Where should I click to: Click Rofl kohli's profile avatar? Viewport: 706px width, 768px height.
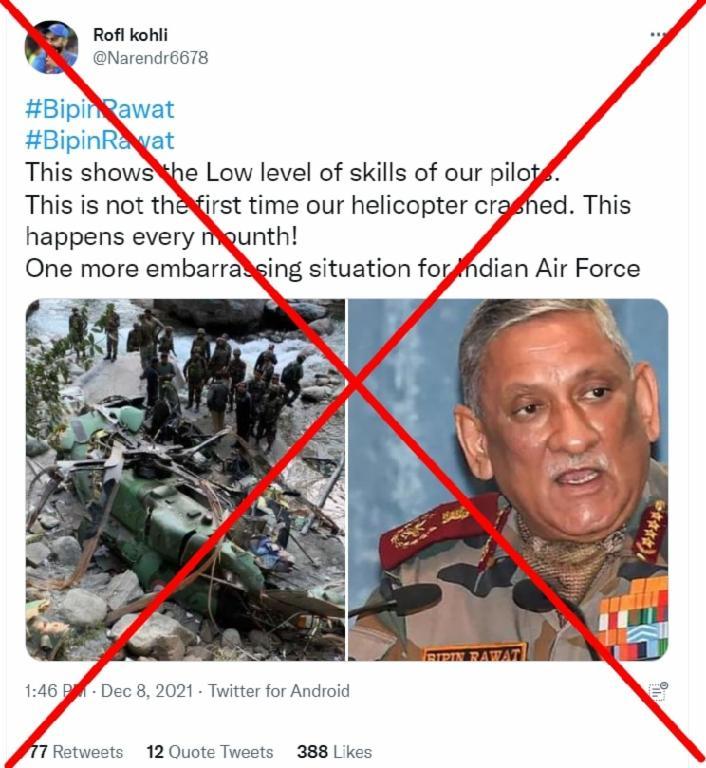click(x=51, y=47)
